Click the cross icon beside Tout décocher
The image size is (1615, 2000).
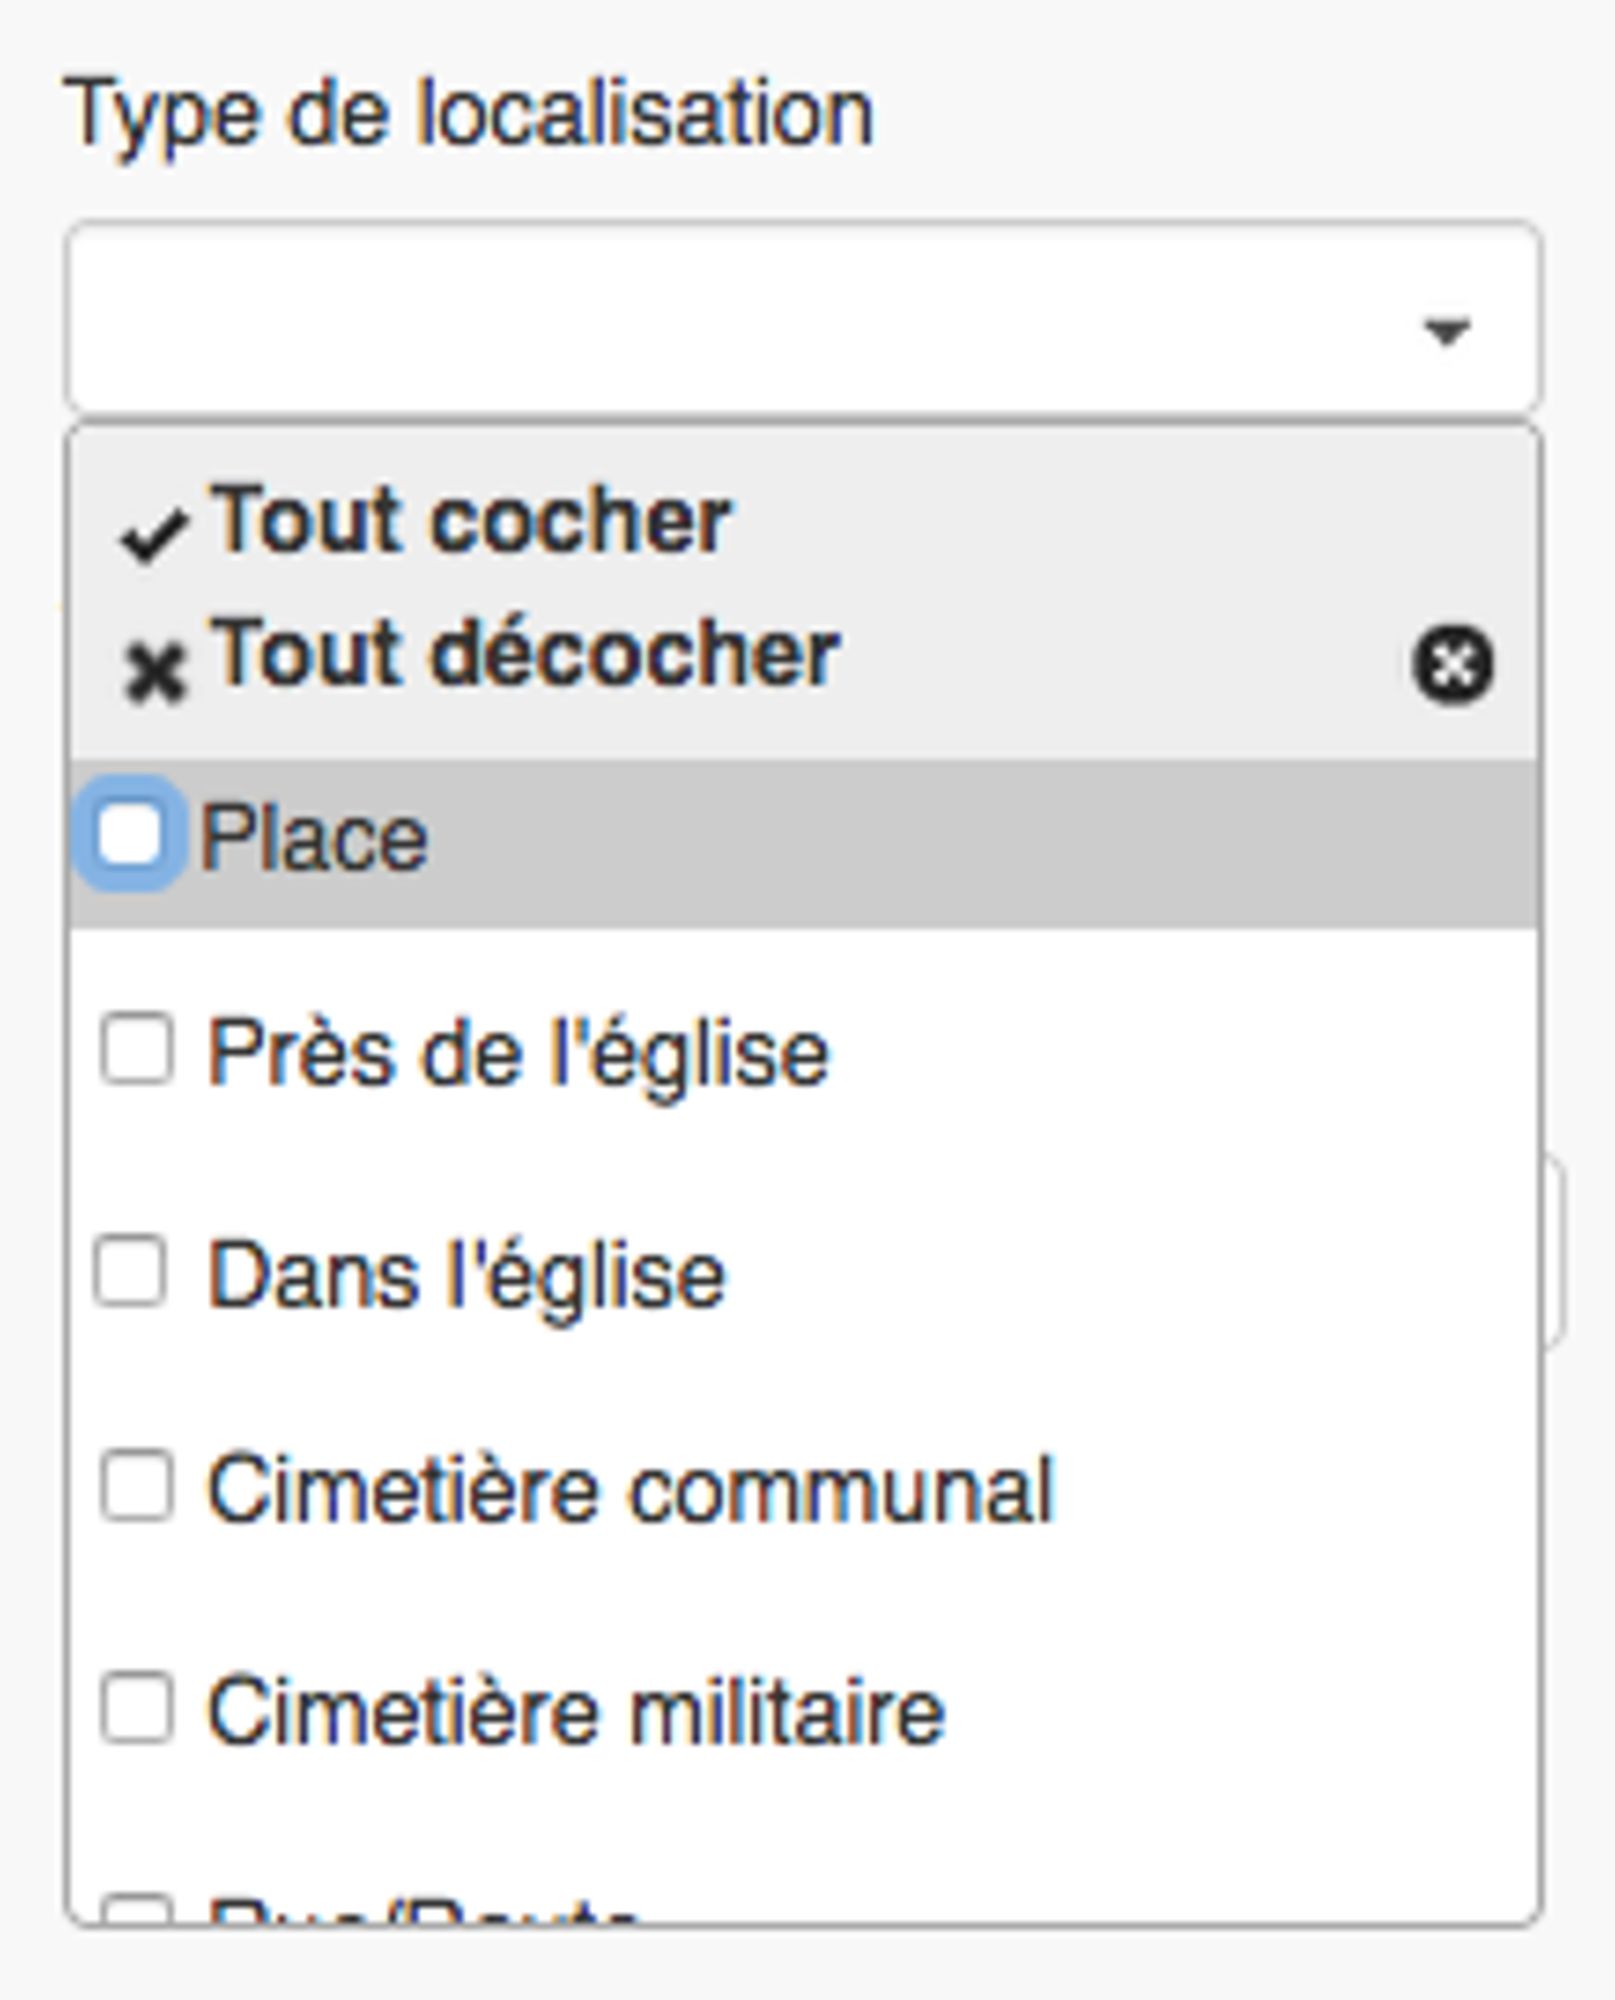[154, 672]
